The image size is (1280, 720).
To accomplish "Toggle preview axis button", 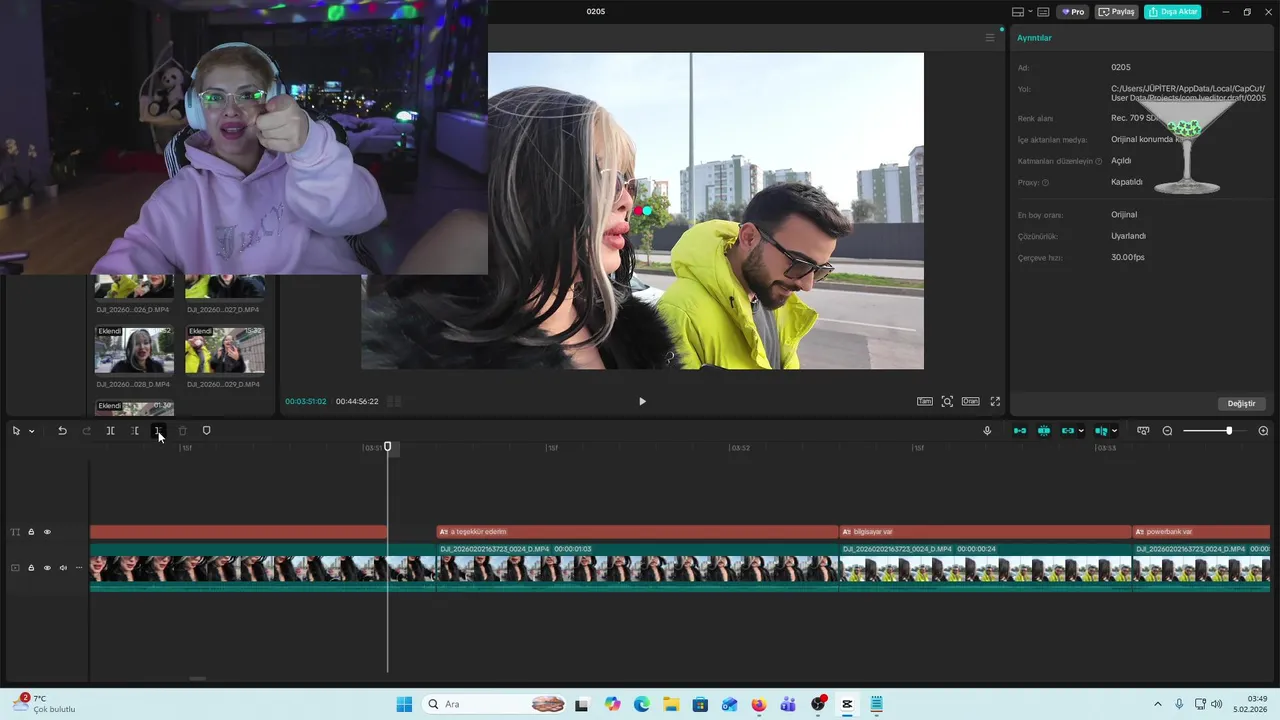I will click(x=1100, y=431).
